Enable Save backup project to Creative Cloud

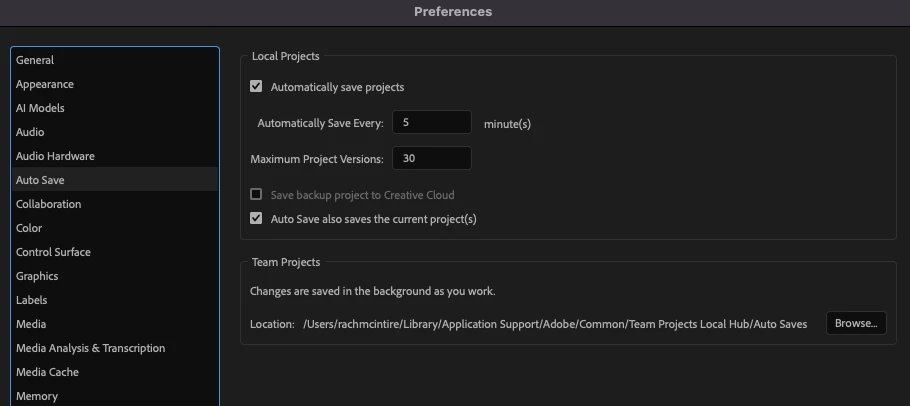pyautogui.click(x=257, y=195)
